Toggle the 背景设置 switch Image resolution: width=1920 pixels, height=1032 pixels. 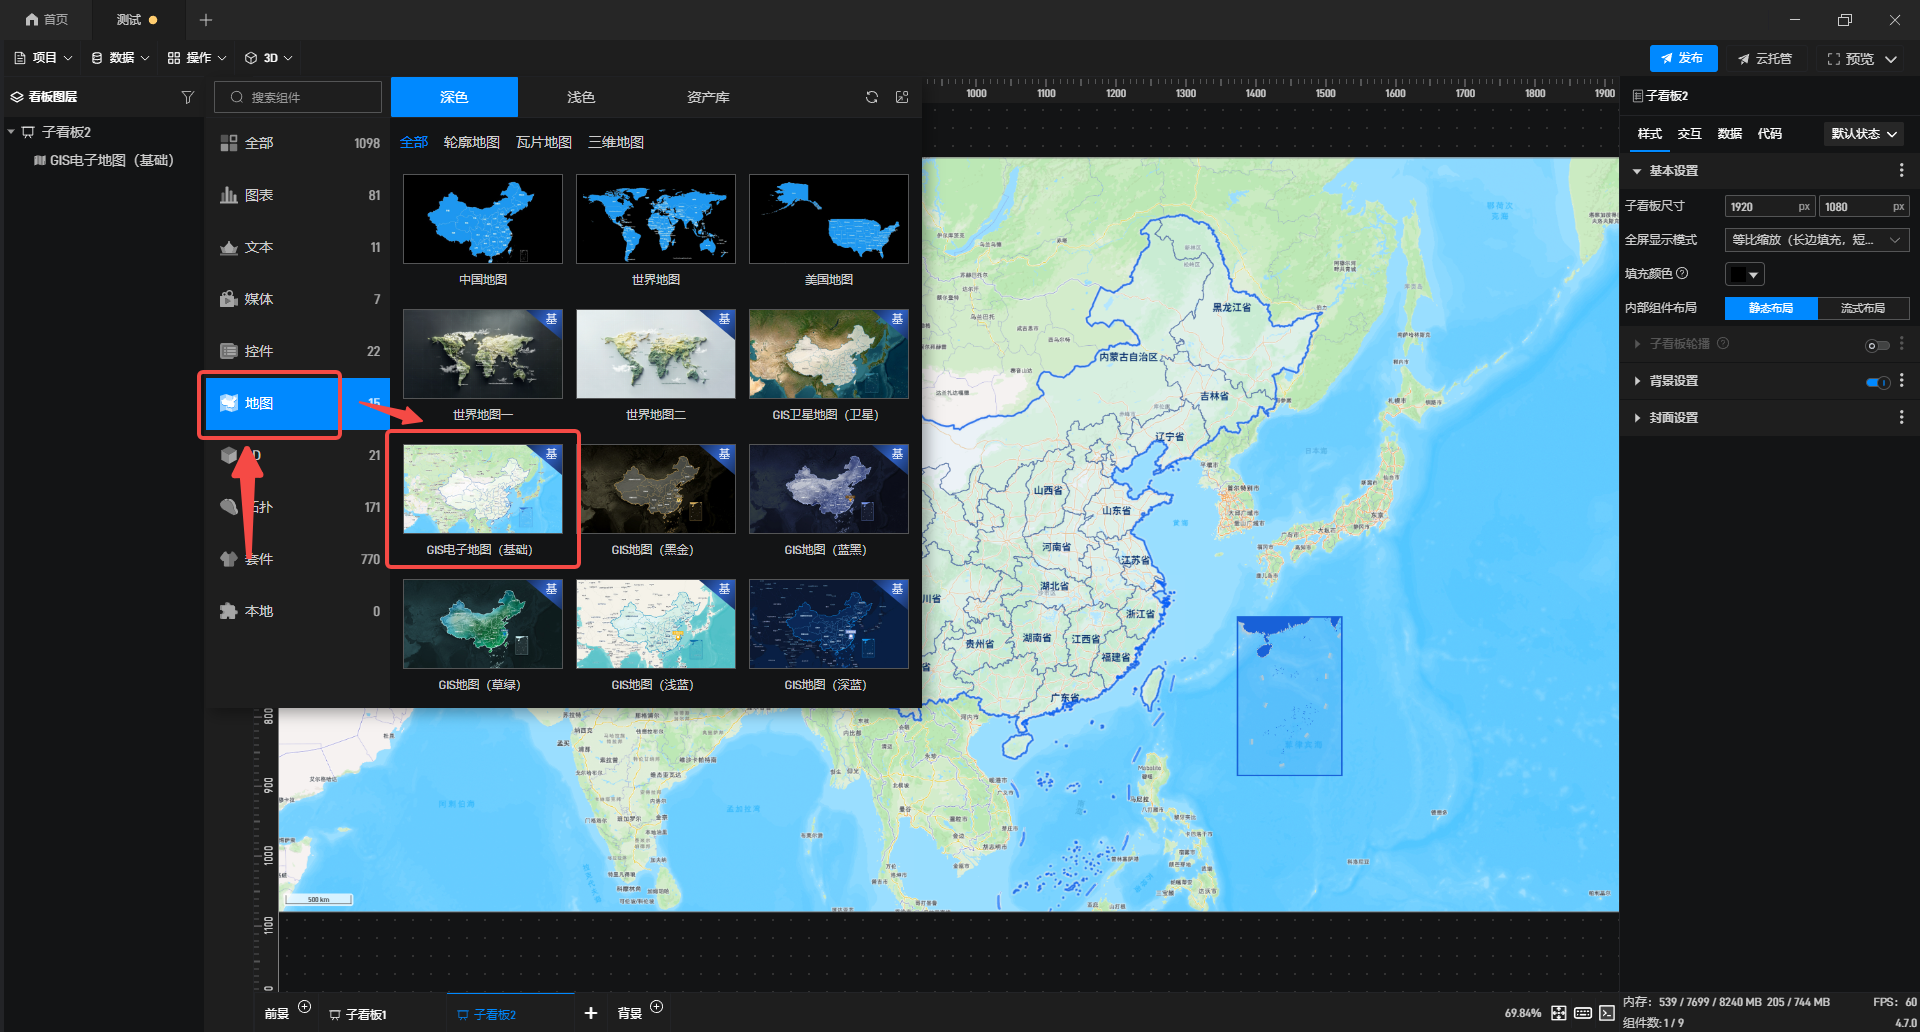click(1877, 381)
